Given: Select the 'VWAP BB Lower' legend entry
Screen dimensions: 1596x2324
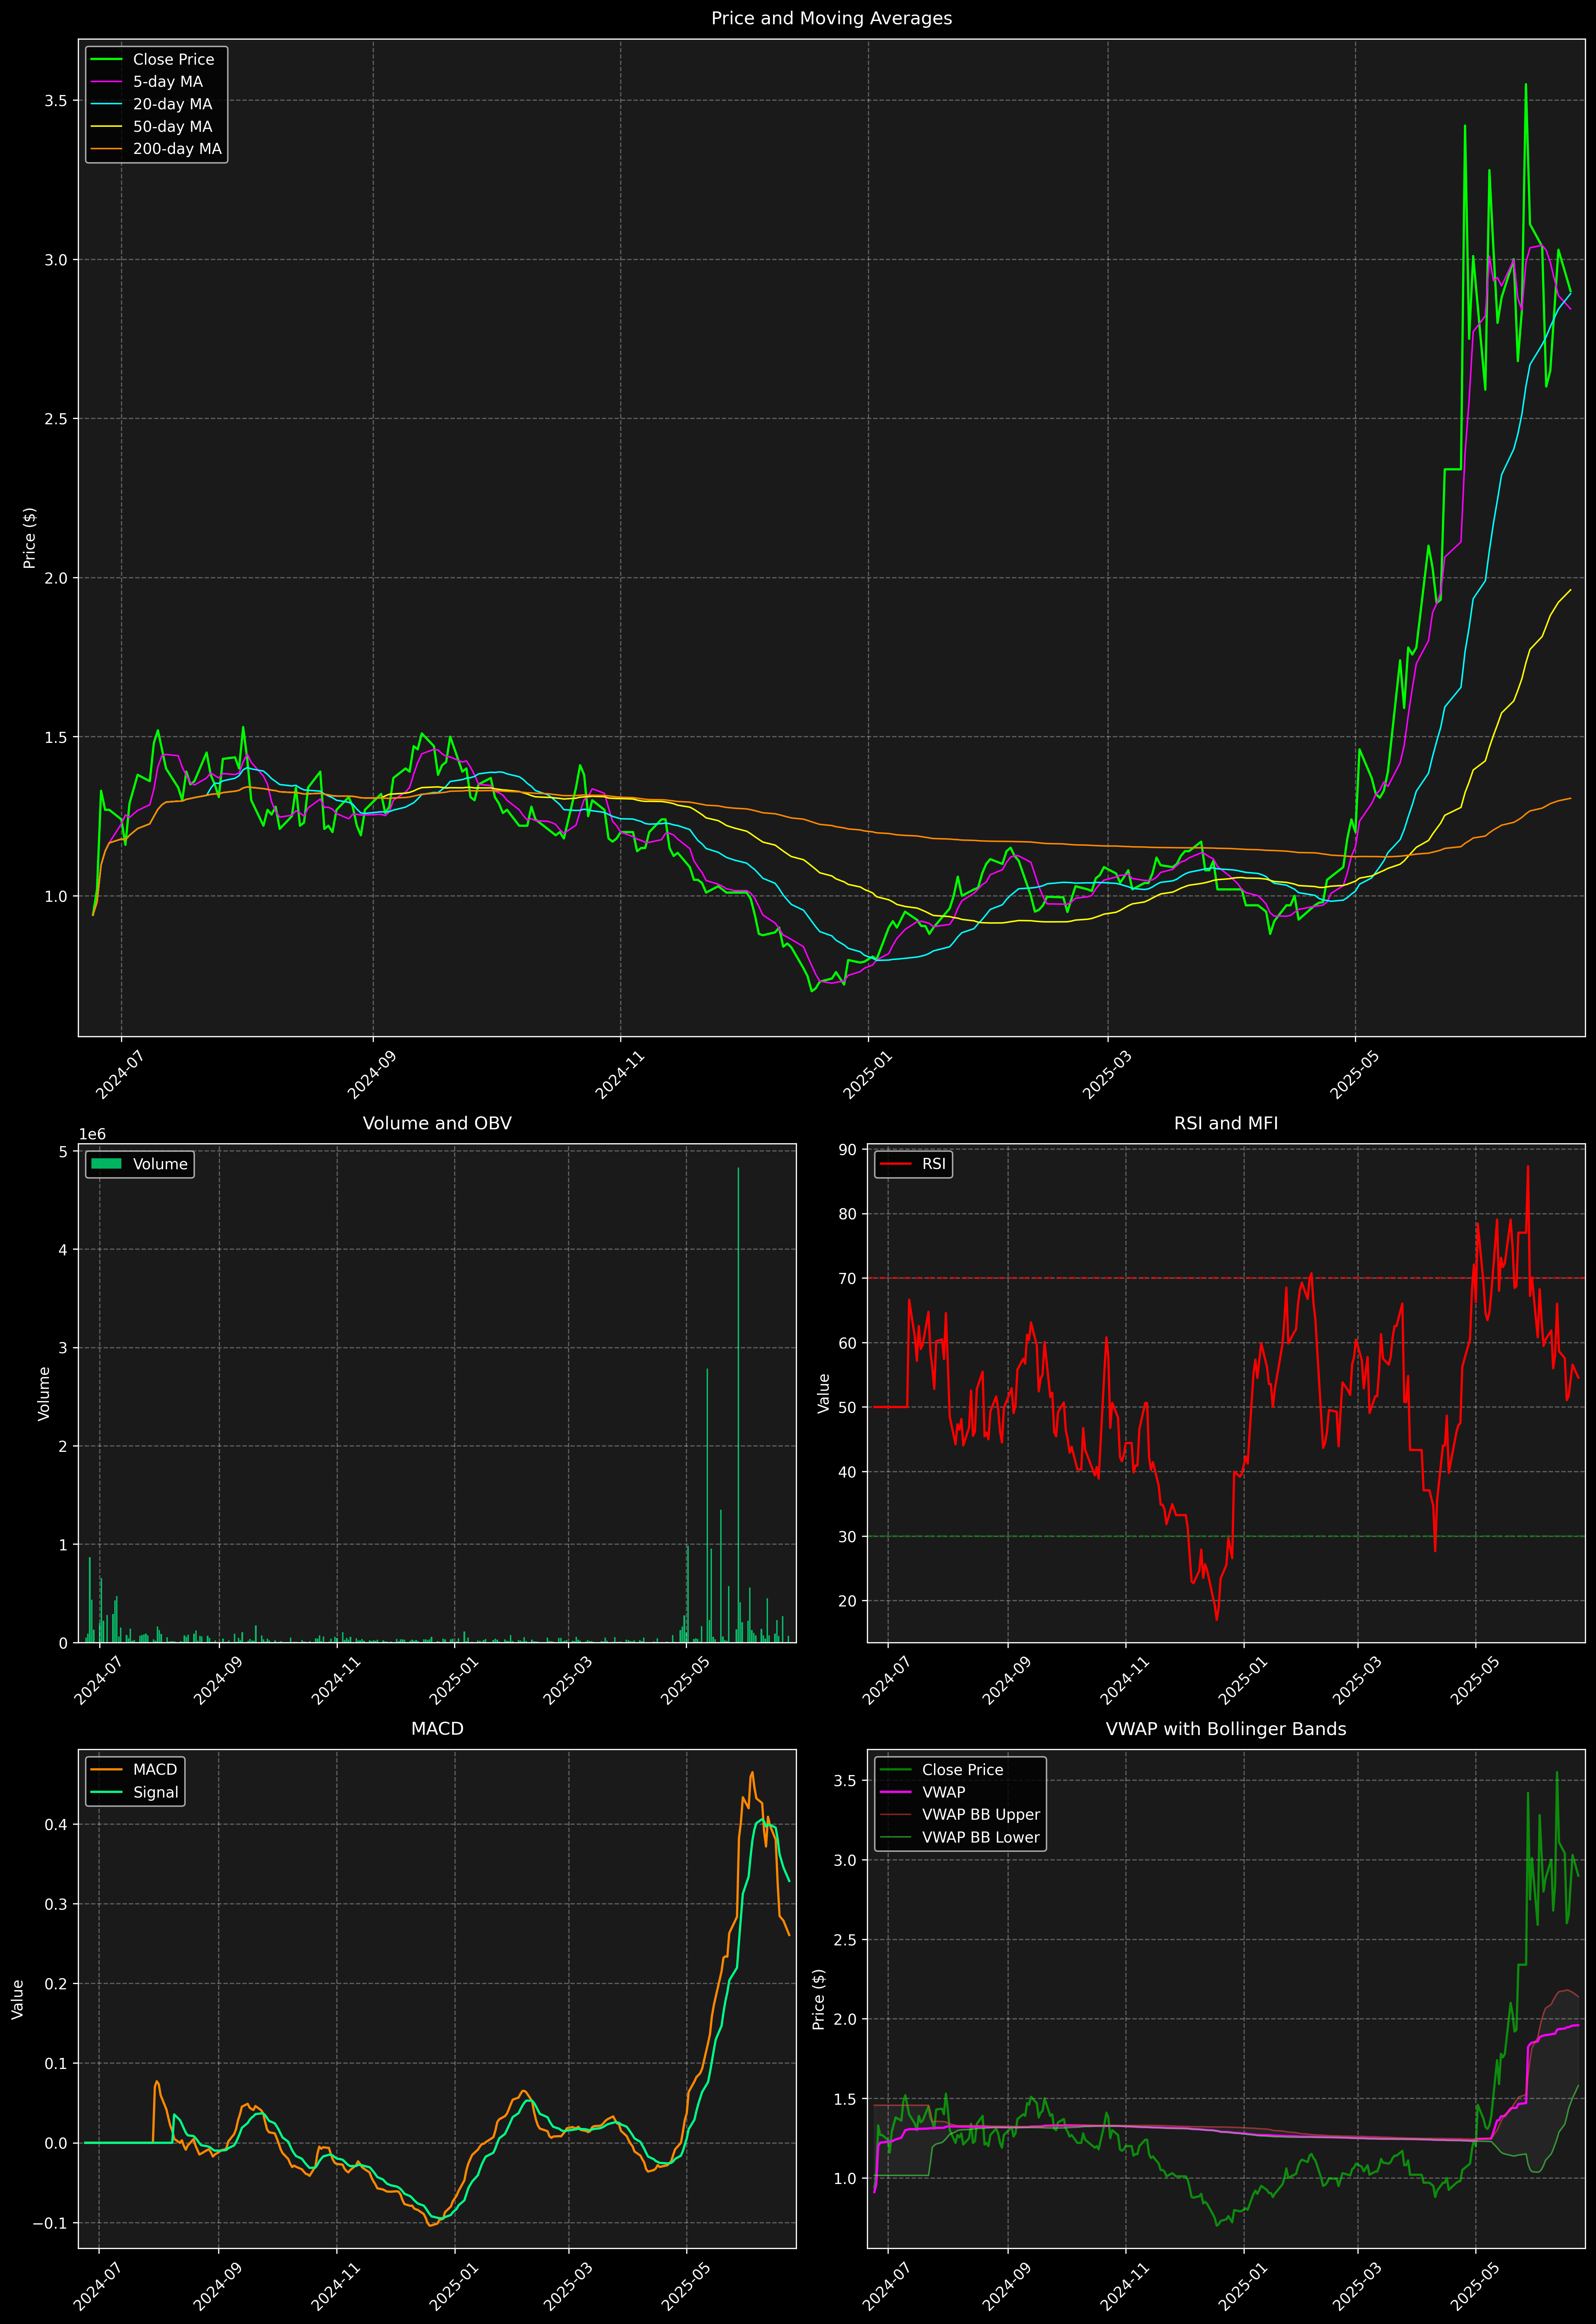Looking at the screenshot, I should click(x=960, y=1838).
